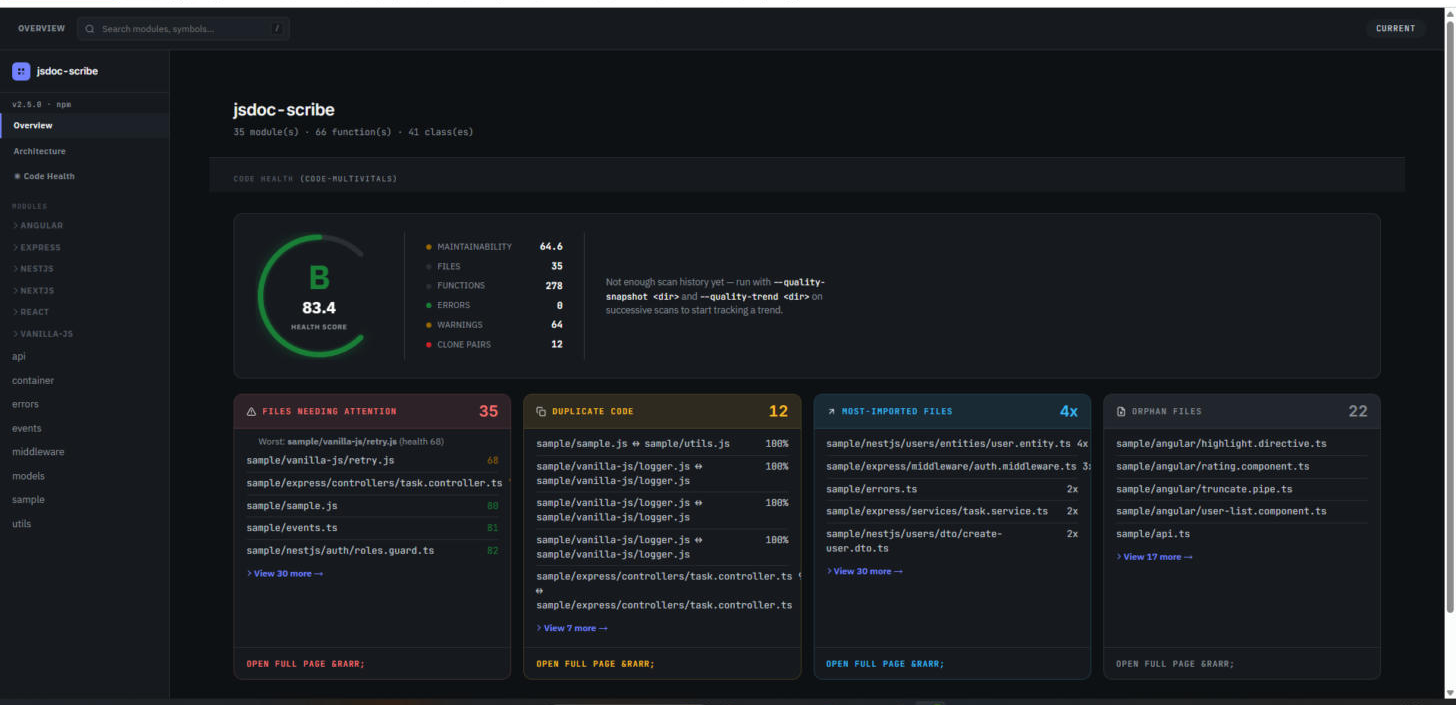Expand the VANILLA-JS module group
Viewport: 1456px width, 705px height.
point(42,334)
